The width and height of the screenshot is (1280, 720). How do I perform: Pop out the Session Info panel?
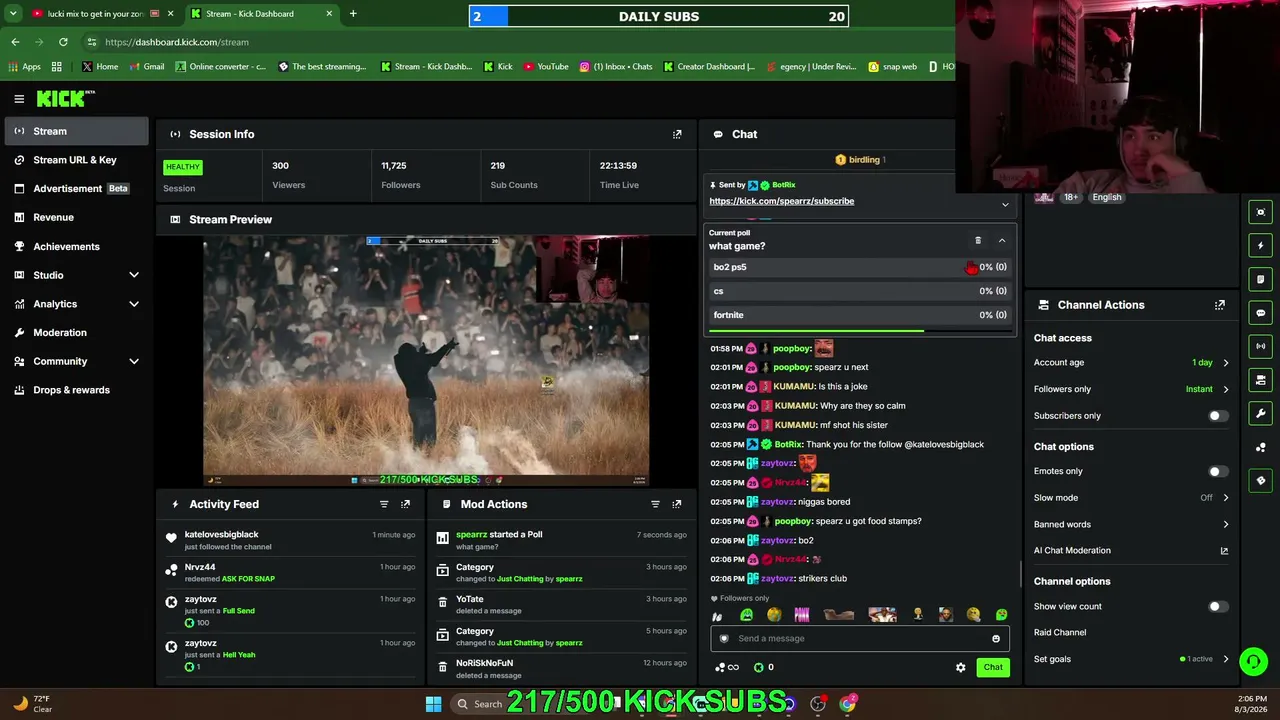677,134
